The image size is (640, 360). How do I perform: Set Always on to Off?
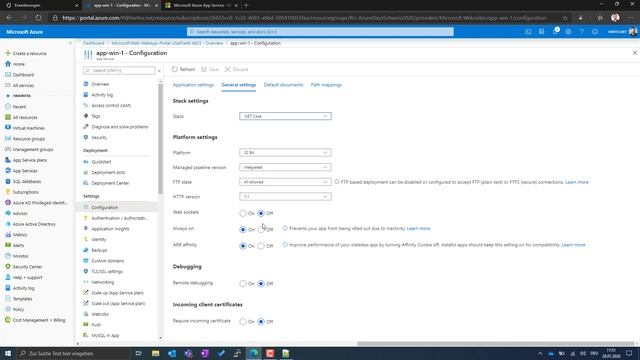261,229
